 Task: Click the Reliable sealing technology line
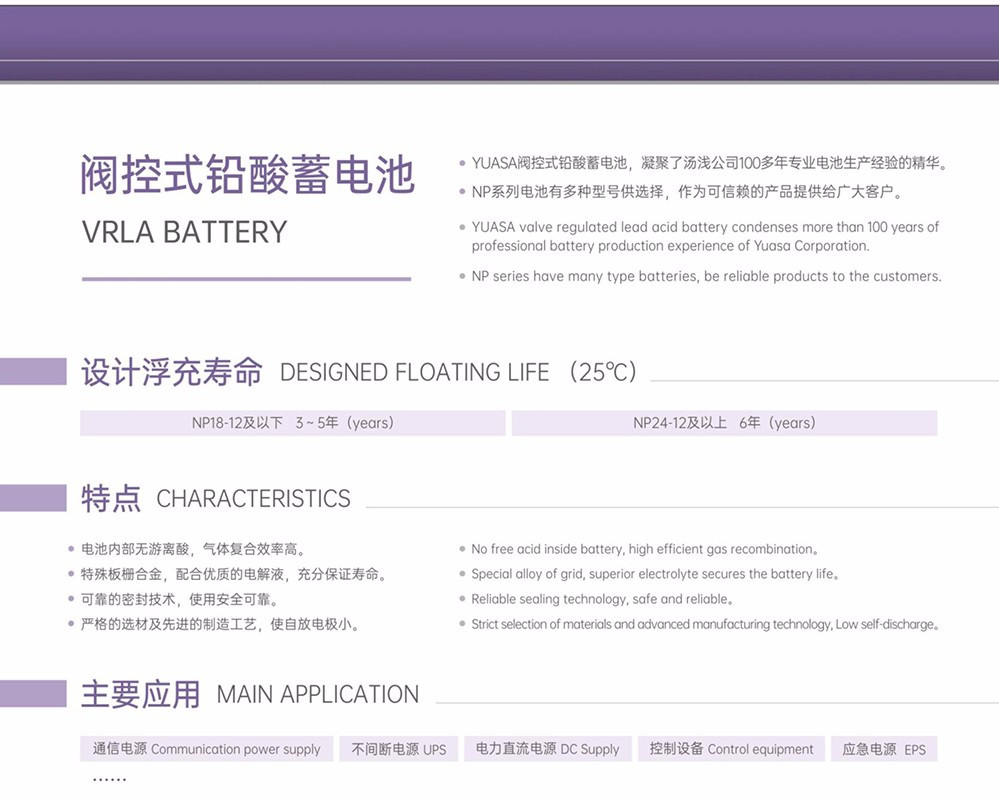(x=602, y=599)
